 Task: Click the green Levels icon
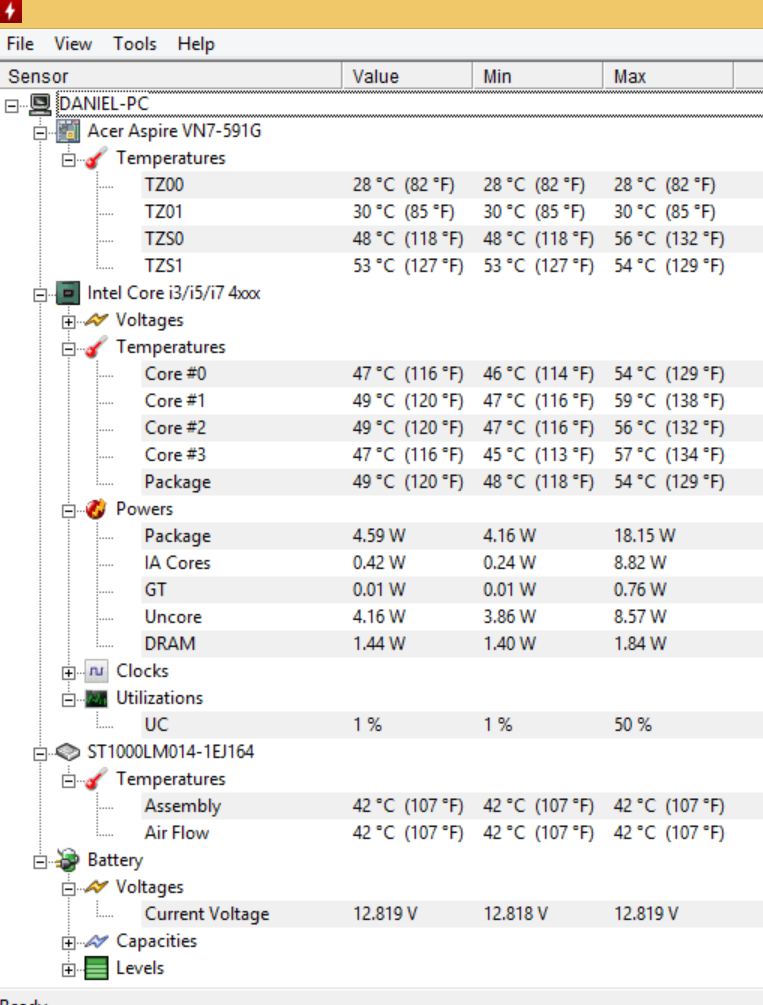click(x=97, y=968)
